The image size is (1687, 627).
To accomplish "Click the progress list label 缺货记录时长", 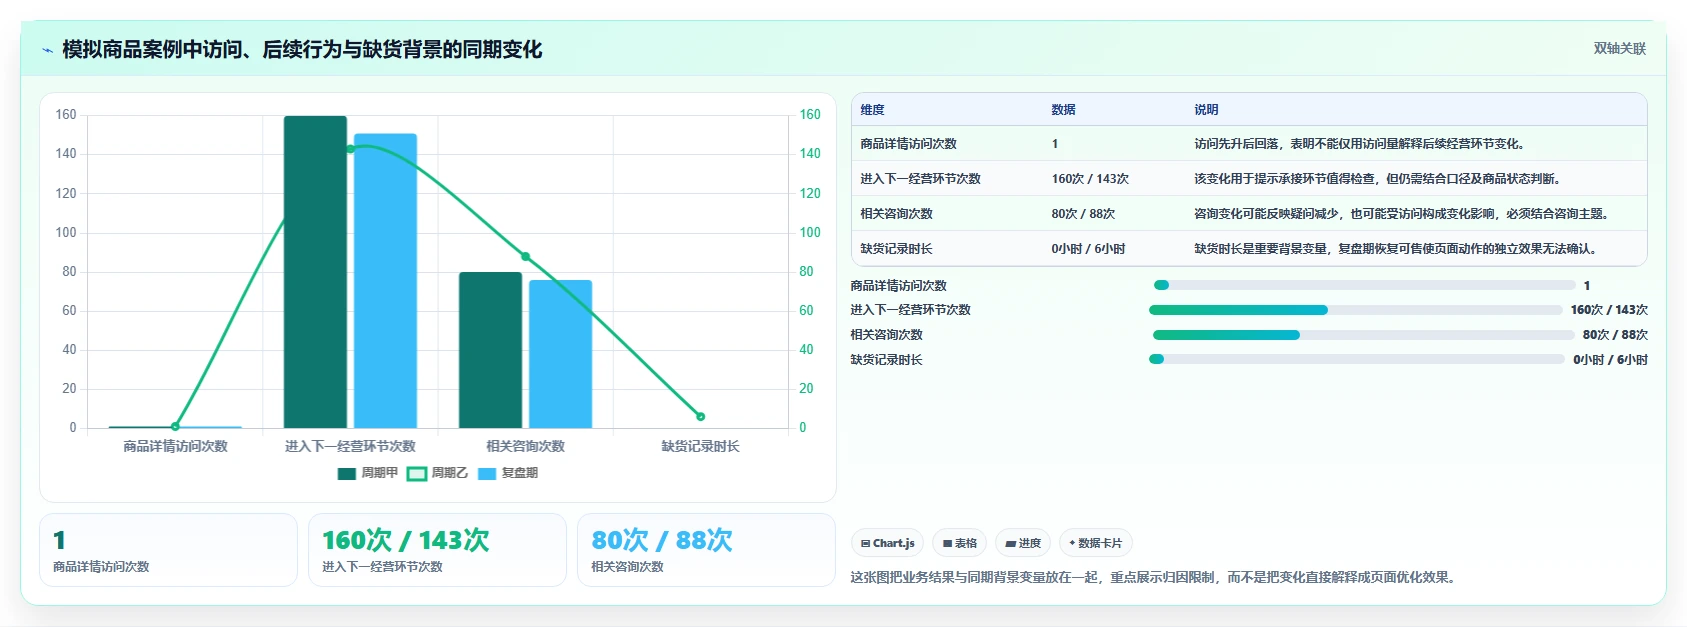I will (886, 360).
